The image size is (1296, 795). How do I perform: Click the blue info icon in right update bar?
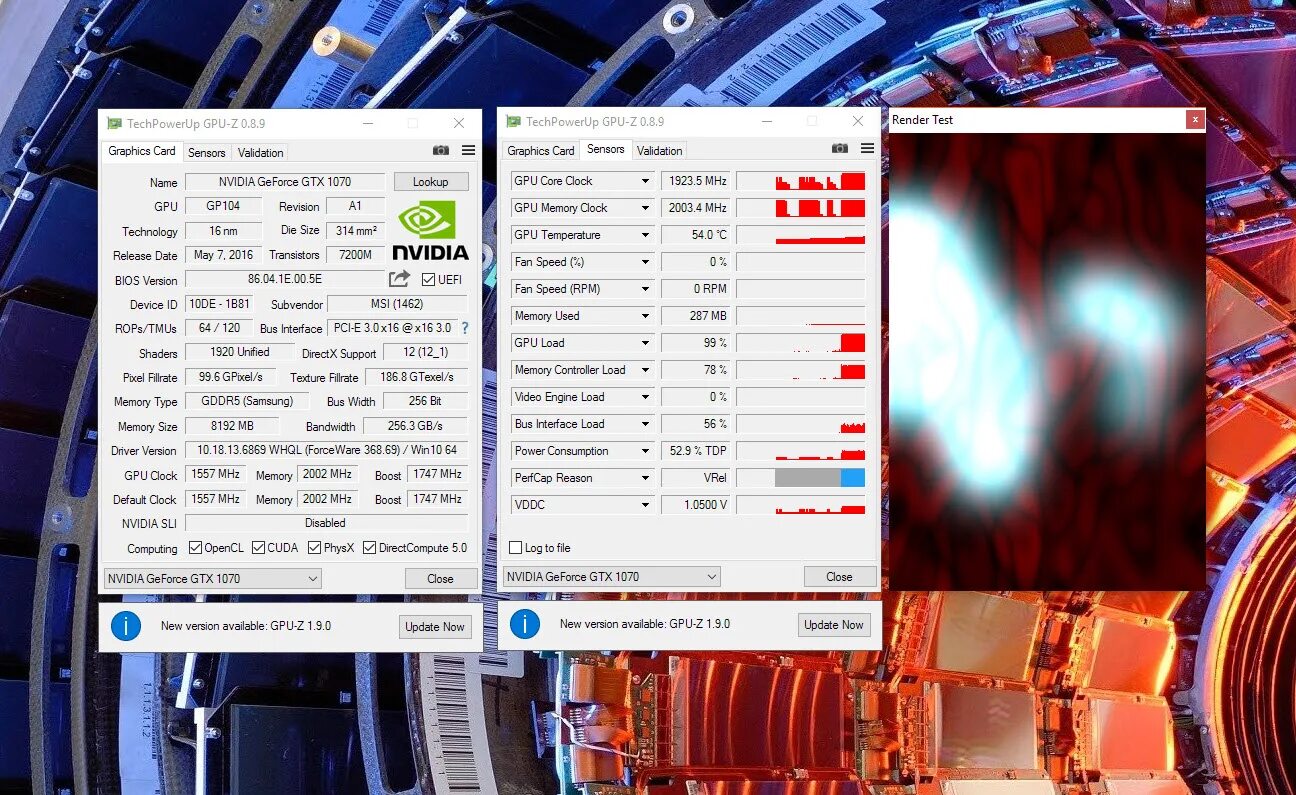pos(525,624)
